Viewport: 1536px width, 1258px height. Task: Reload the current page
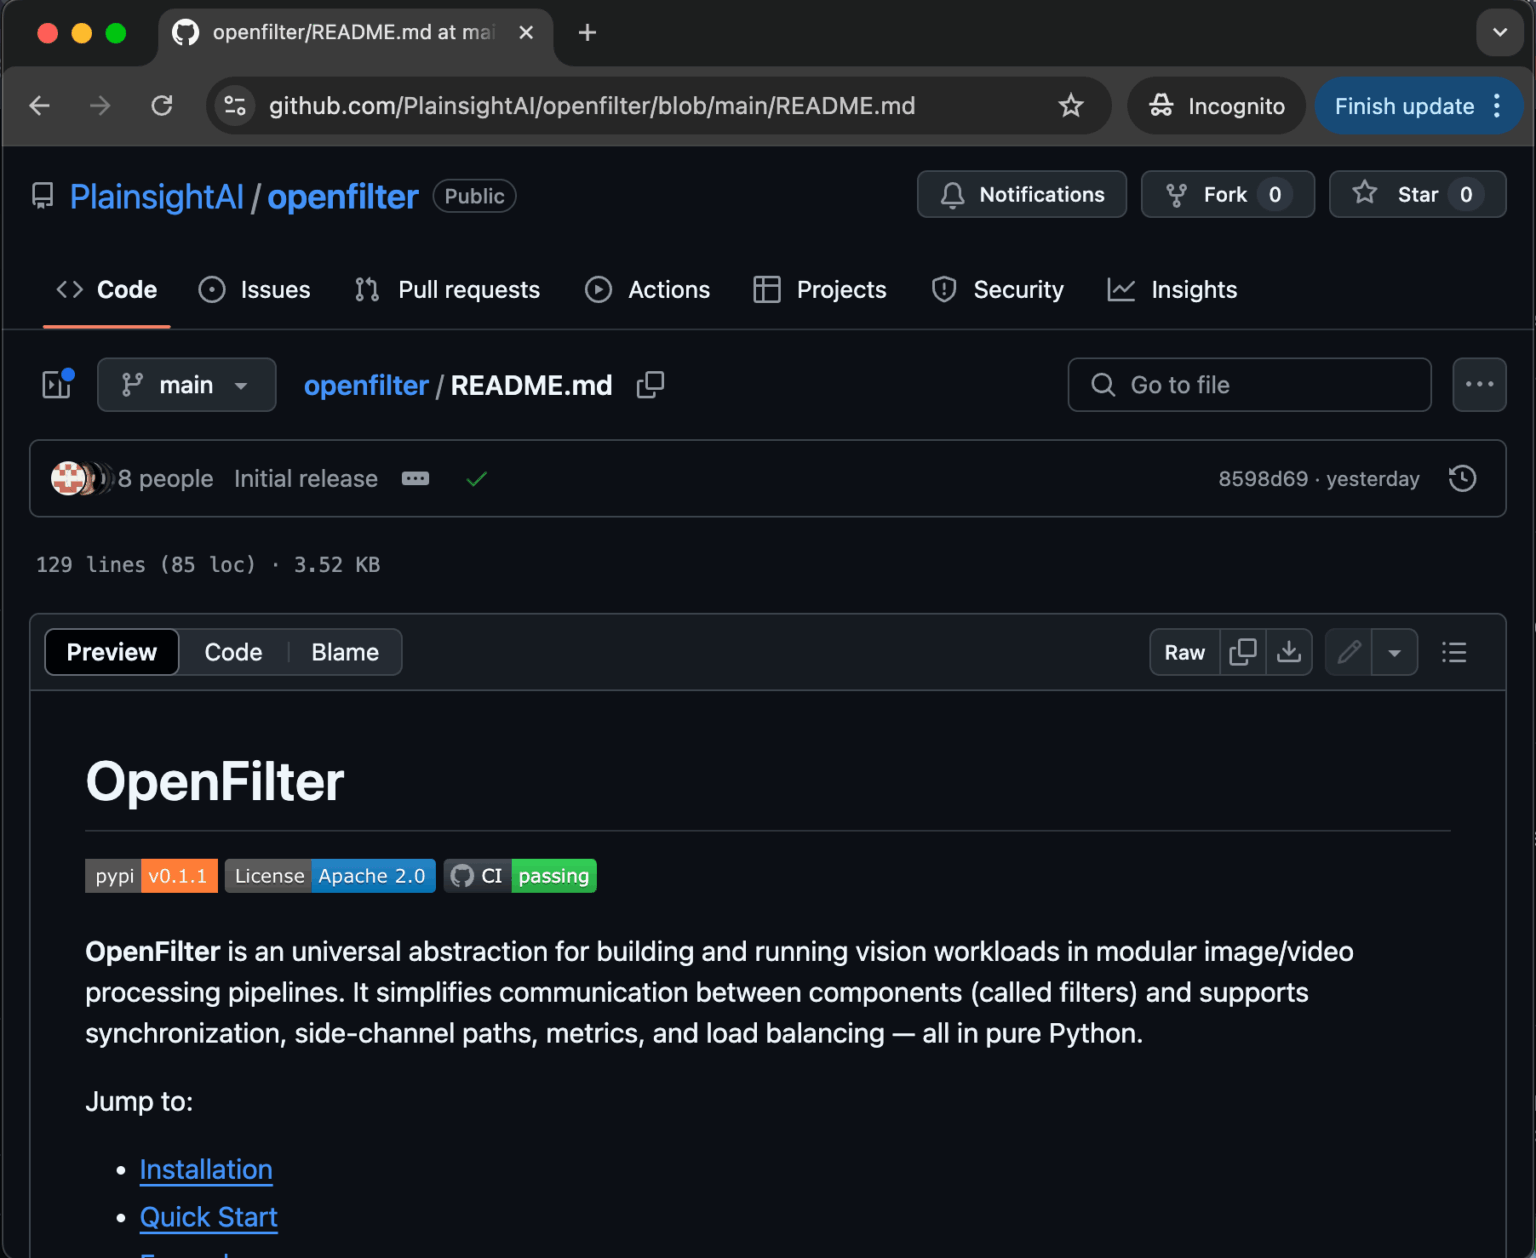coord(162,106)
